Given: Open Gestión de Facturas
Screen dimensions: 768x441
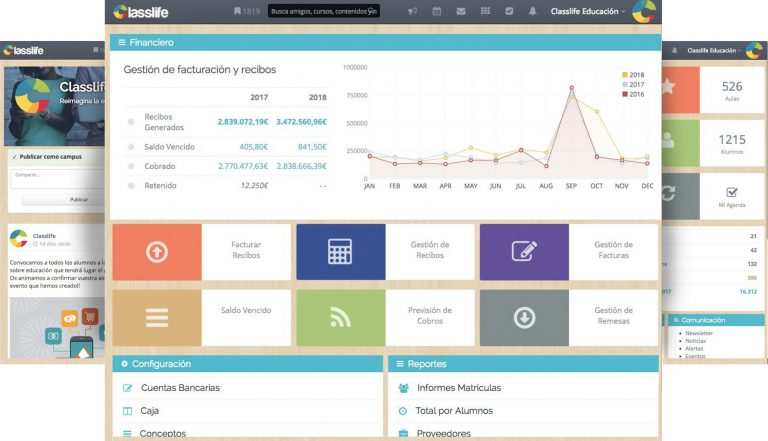Looking at the screenshot, I should point(613,250).
